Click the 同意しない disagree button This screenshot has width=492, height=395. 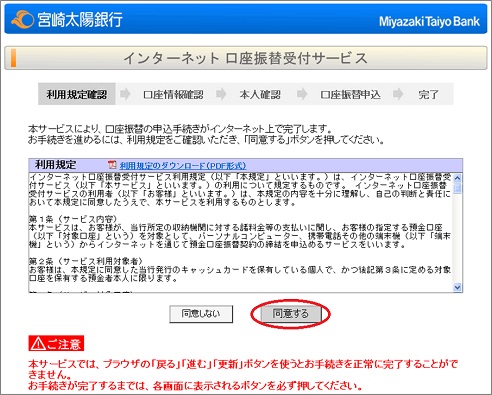pos(201,314)
